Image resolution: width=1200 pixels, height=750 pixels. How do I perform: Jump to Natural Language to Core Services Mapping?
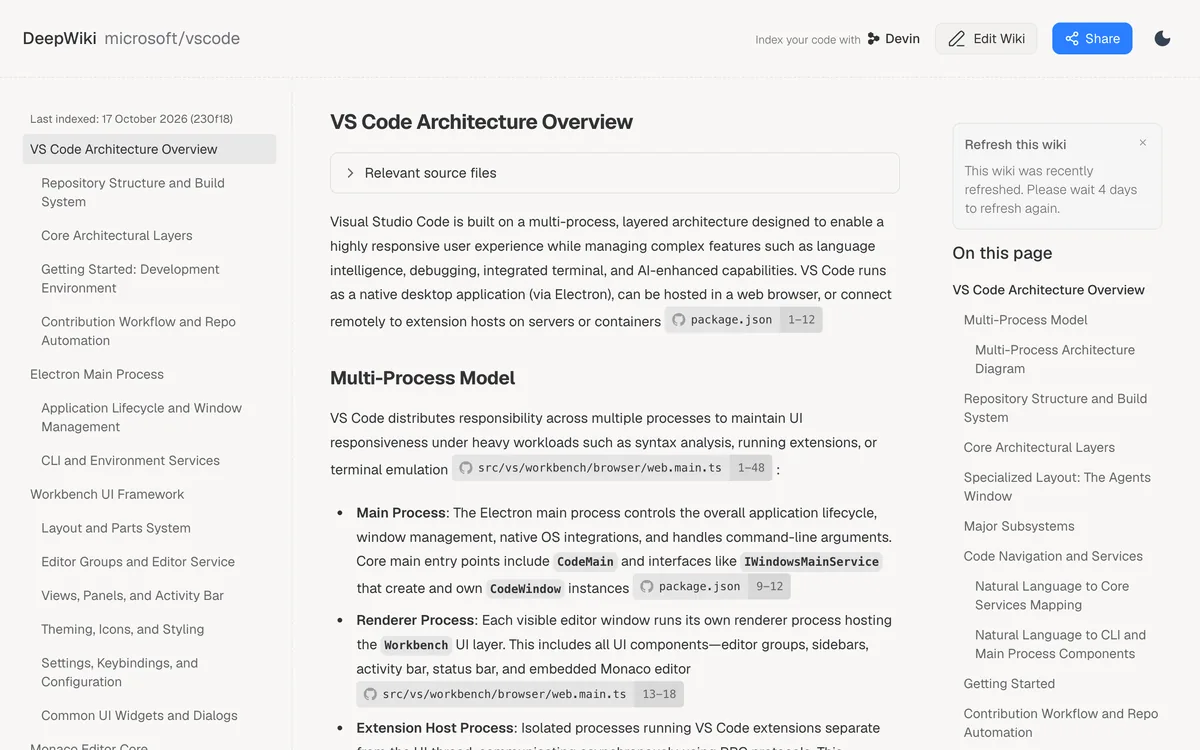pos(1052,595)
